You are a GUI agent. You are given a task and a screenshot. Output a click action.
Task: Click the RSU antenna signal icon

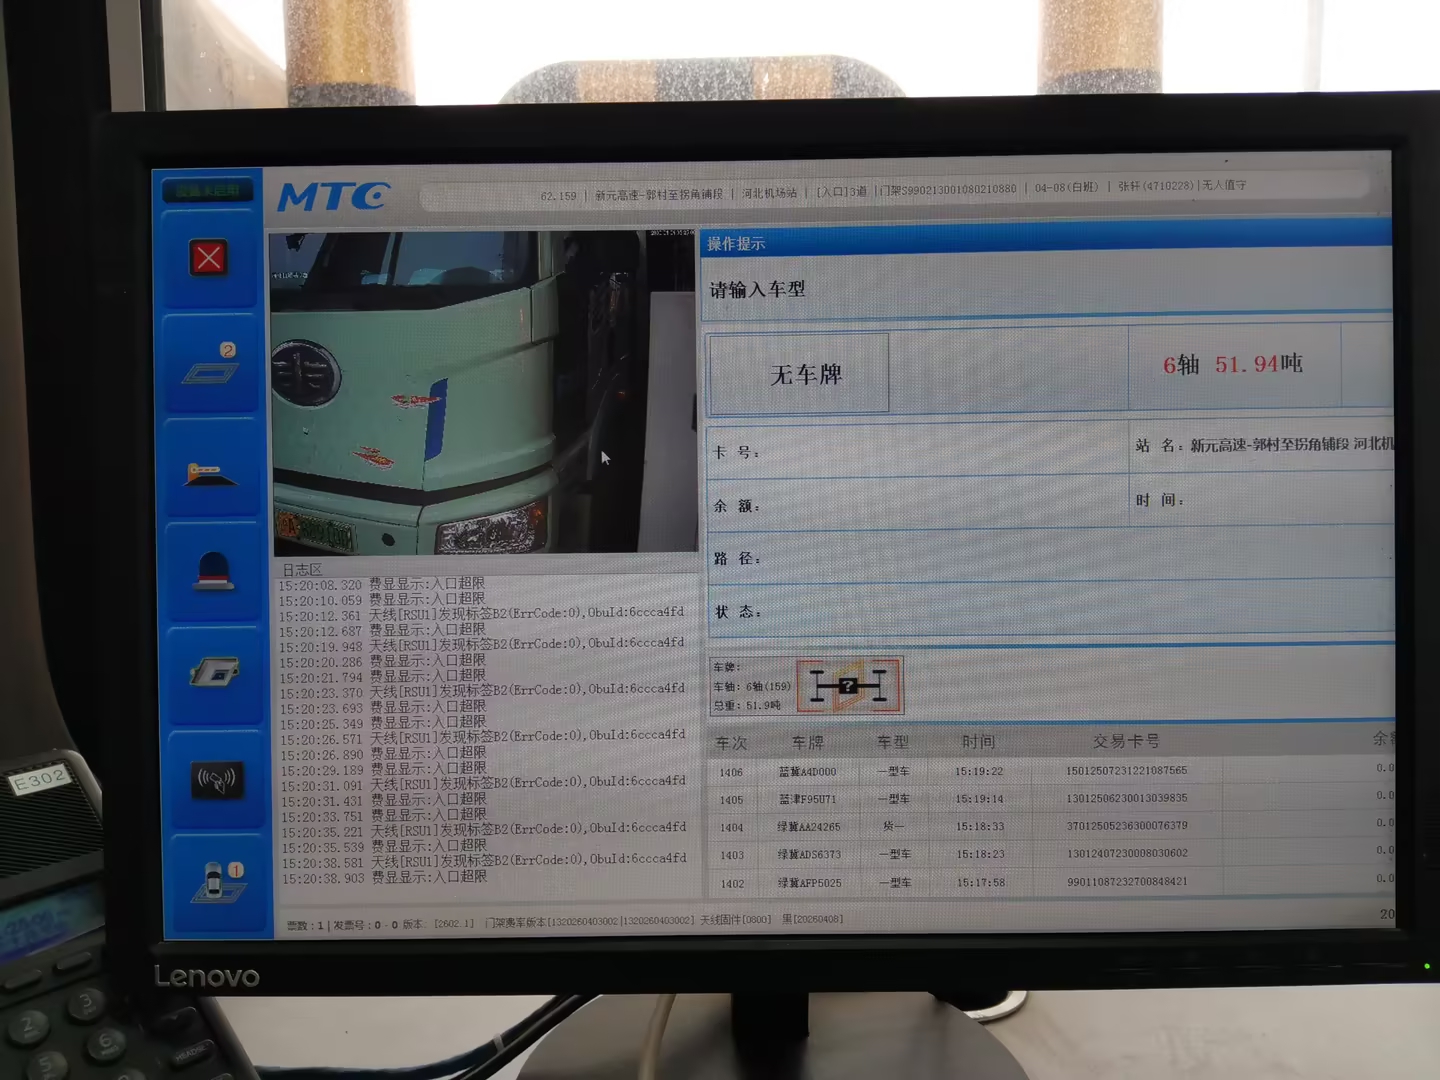pos(216,780)
